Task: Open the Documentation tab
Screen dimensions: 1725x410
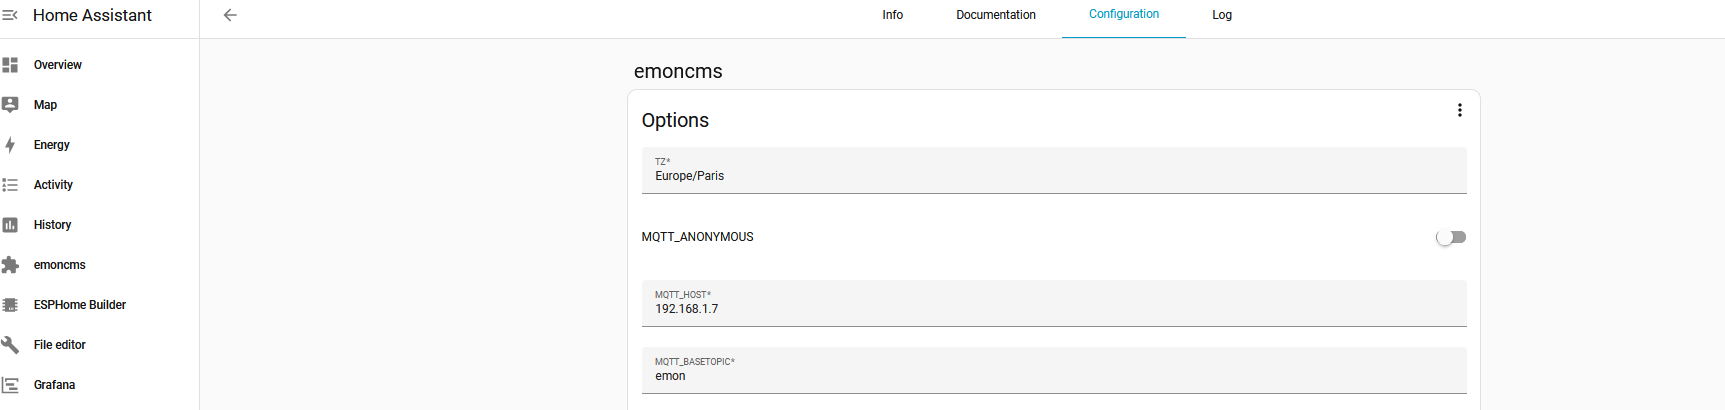Action: (x=996, y=15)
